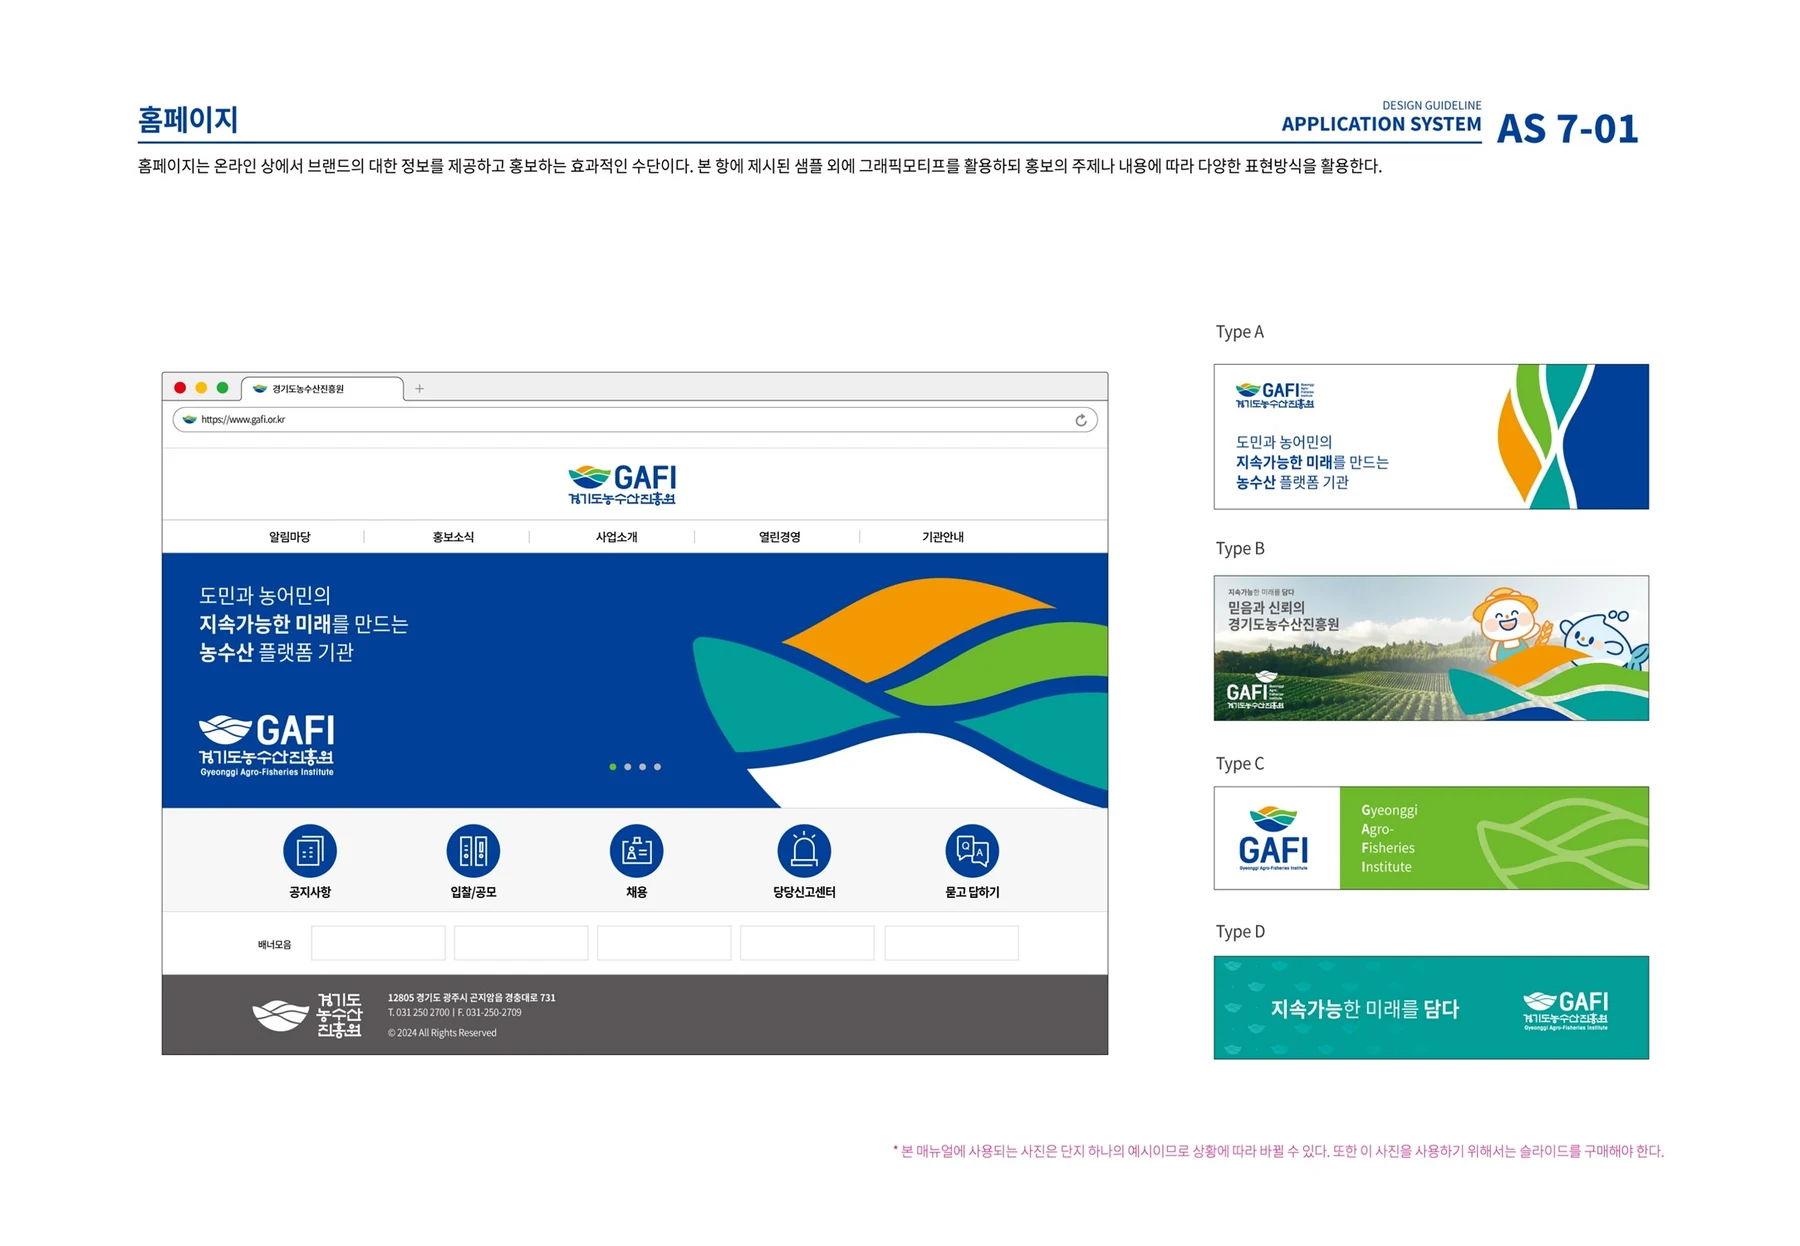Click the green maximize window dot
Image resolution: width=1800 pixels, height=1246 pixels.
click(x=222, y=388)
